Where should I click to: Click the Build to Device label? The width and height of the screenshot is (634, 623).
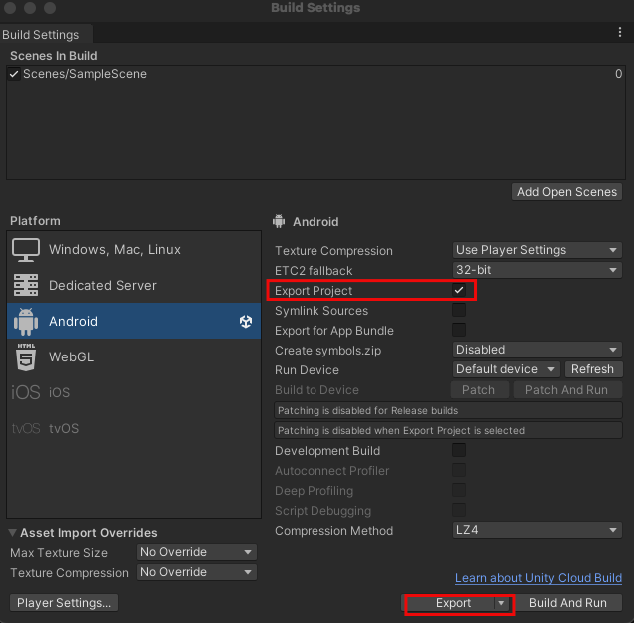click(317, 390)
